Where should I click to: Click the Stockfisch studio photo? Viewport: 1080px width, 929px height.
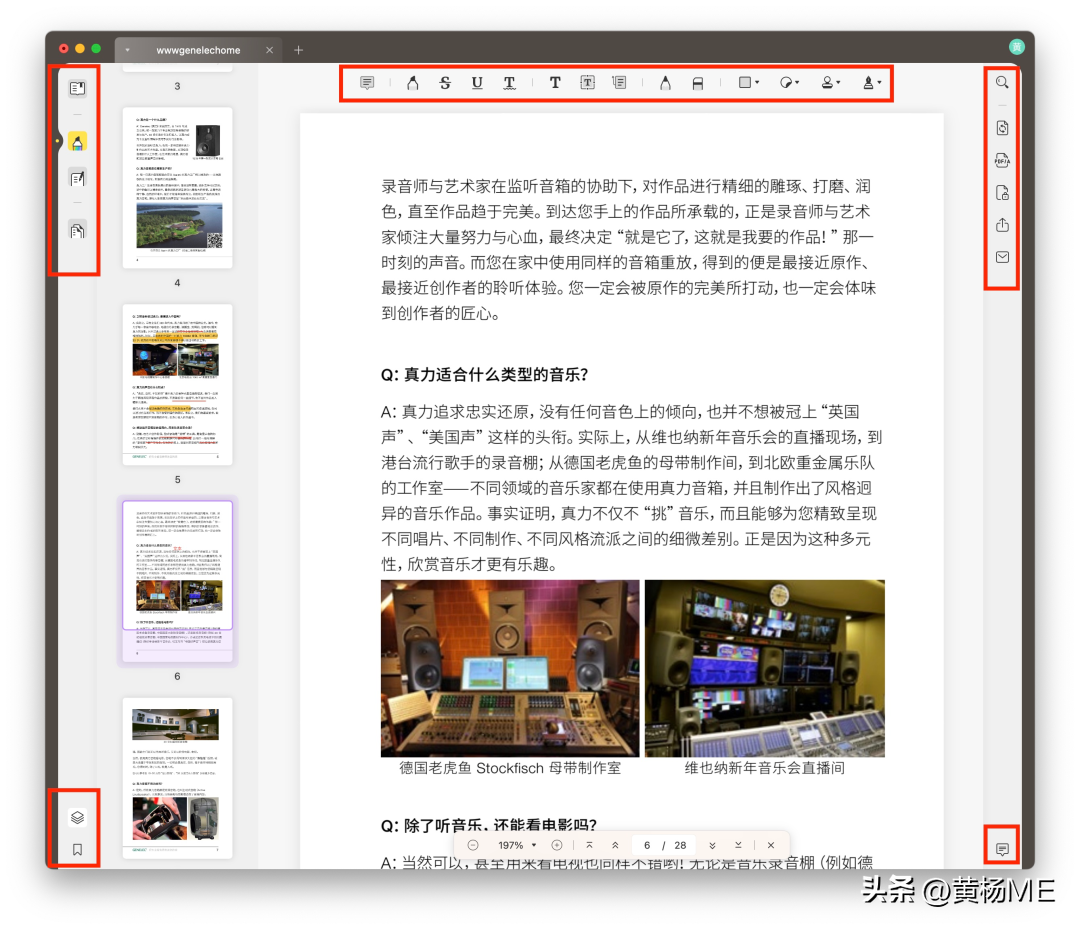510,668
